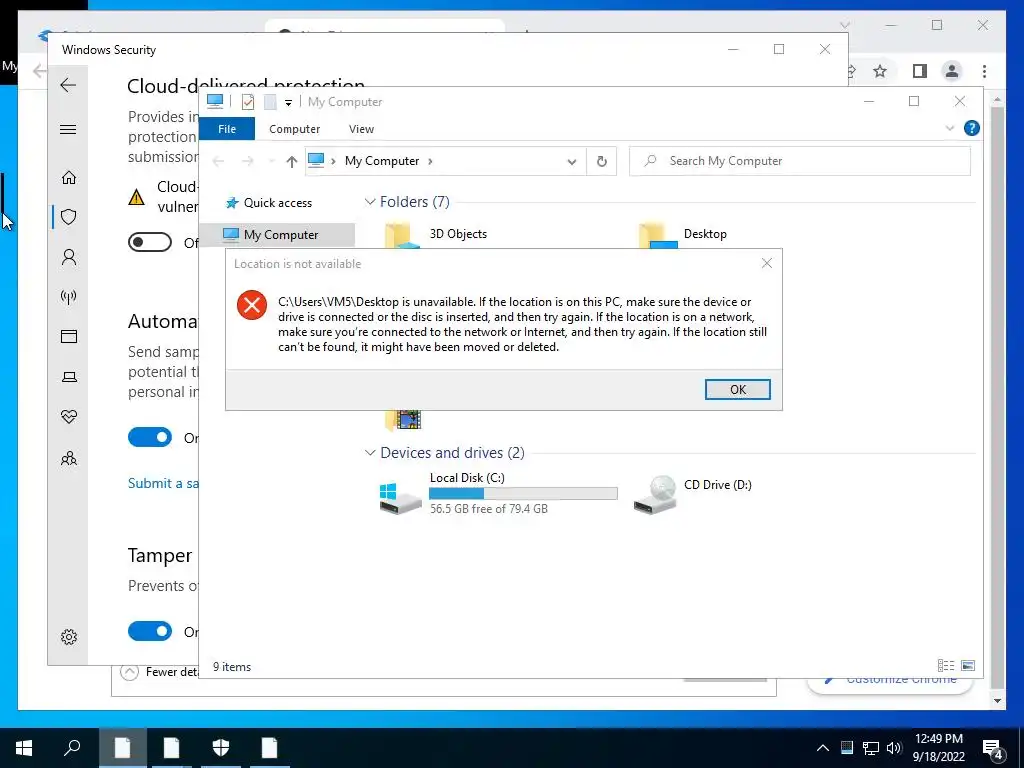Open the address bar history dropdown
This screenshot has height=768, width=1024.
571,161
